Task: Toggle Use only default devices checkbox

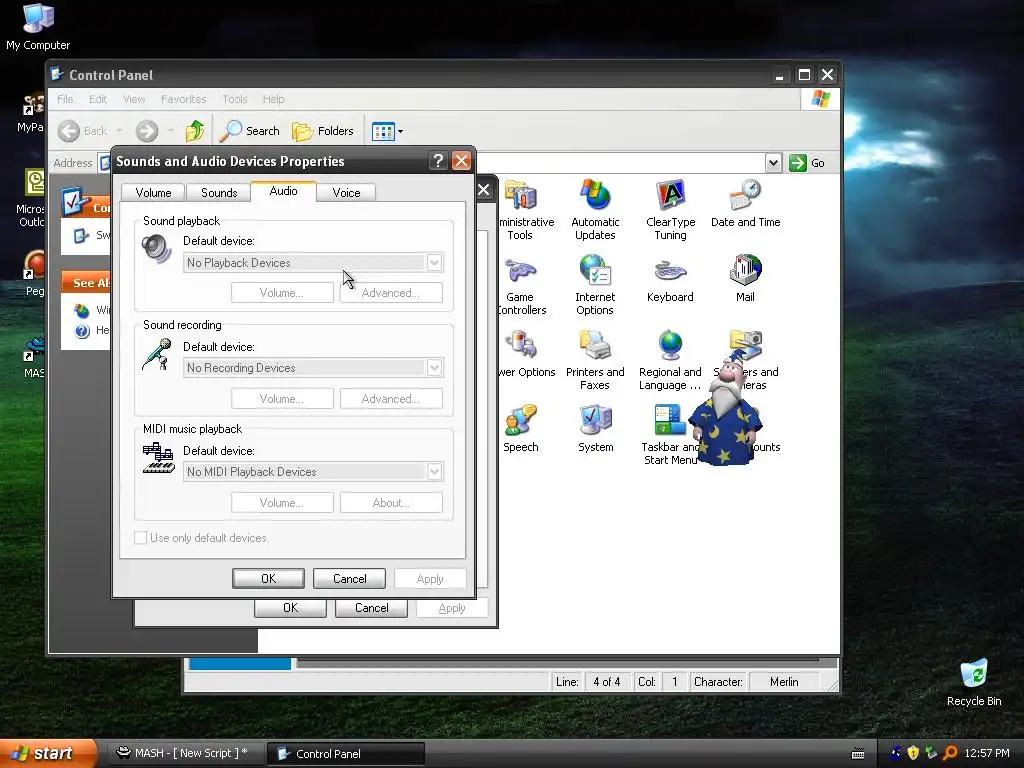Action: tap(140, 537)
